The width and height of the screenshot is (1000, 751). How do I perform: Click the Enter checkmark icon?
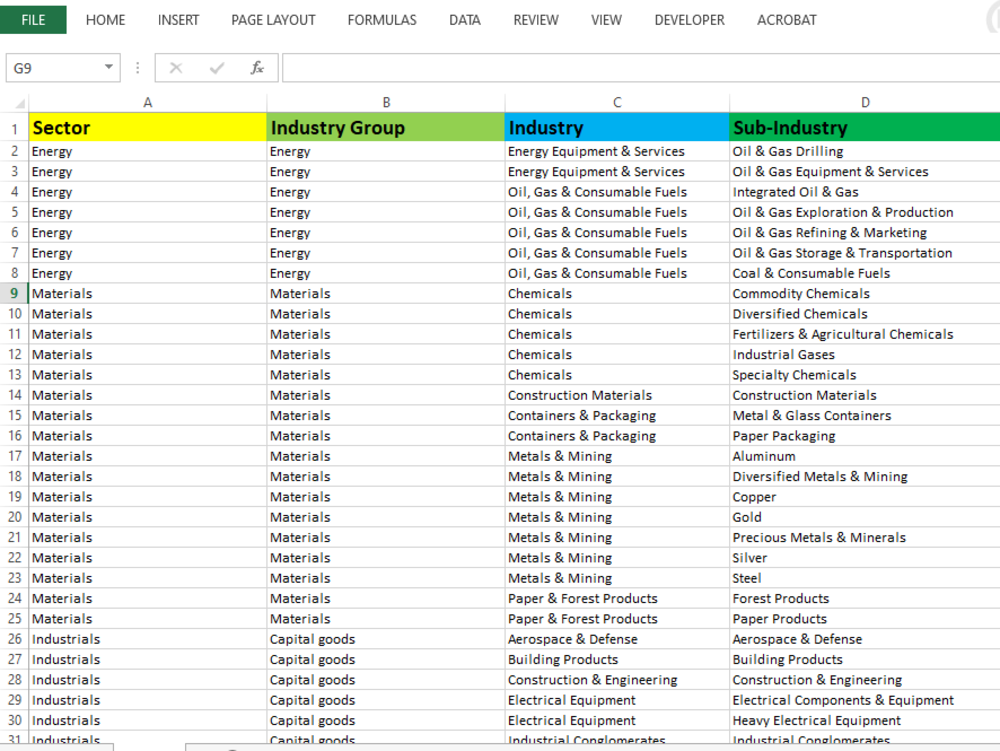tap(217, 68)
